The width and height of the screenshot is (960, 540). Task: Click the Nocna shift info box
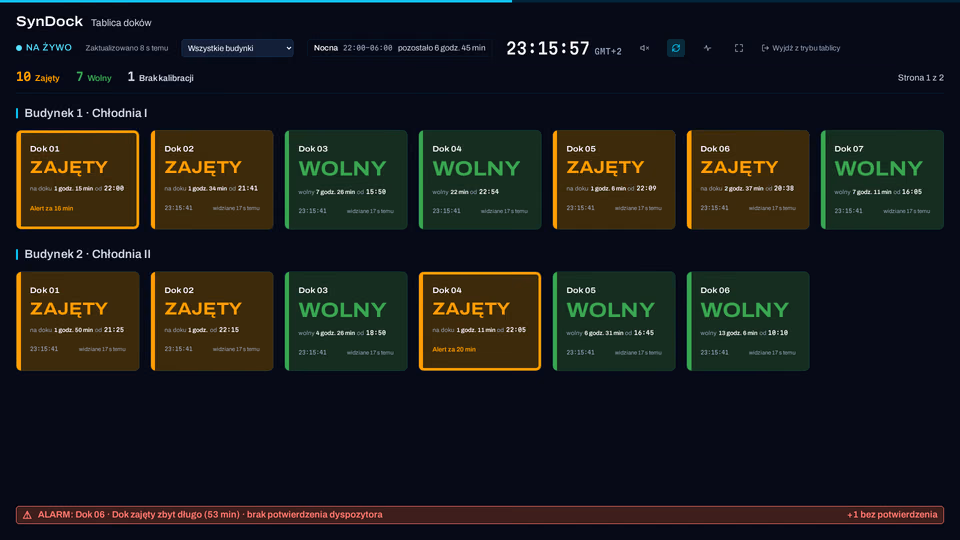click(x=399, y=48)
